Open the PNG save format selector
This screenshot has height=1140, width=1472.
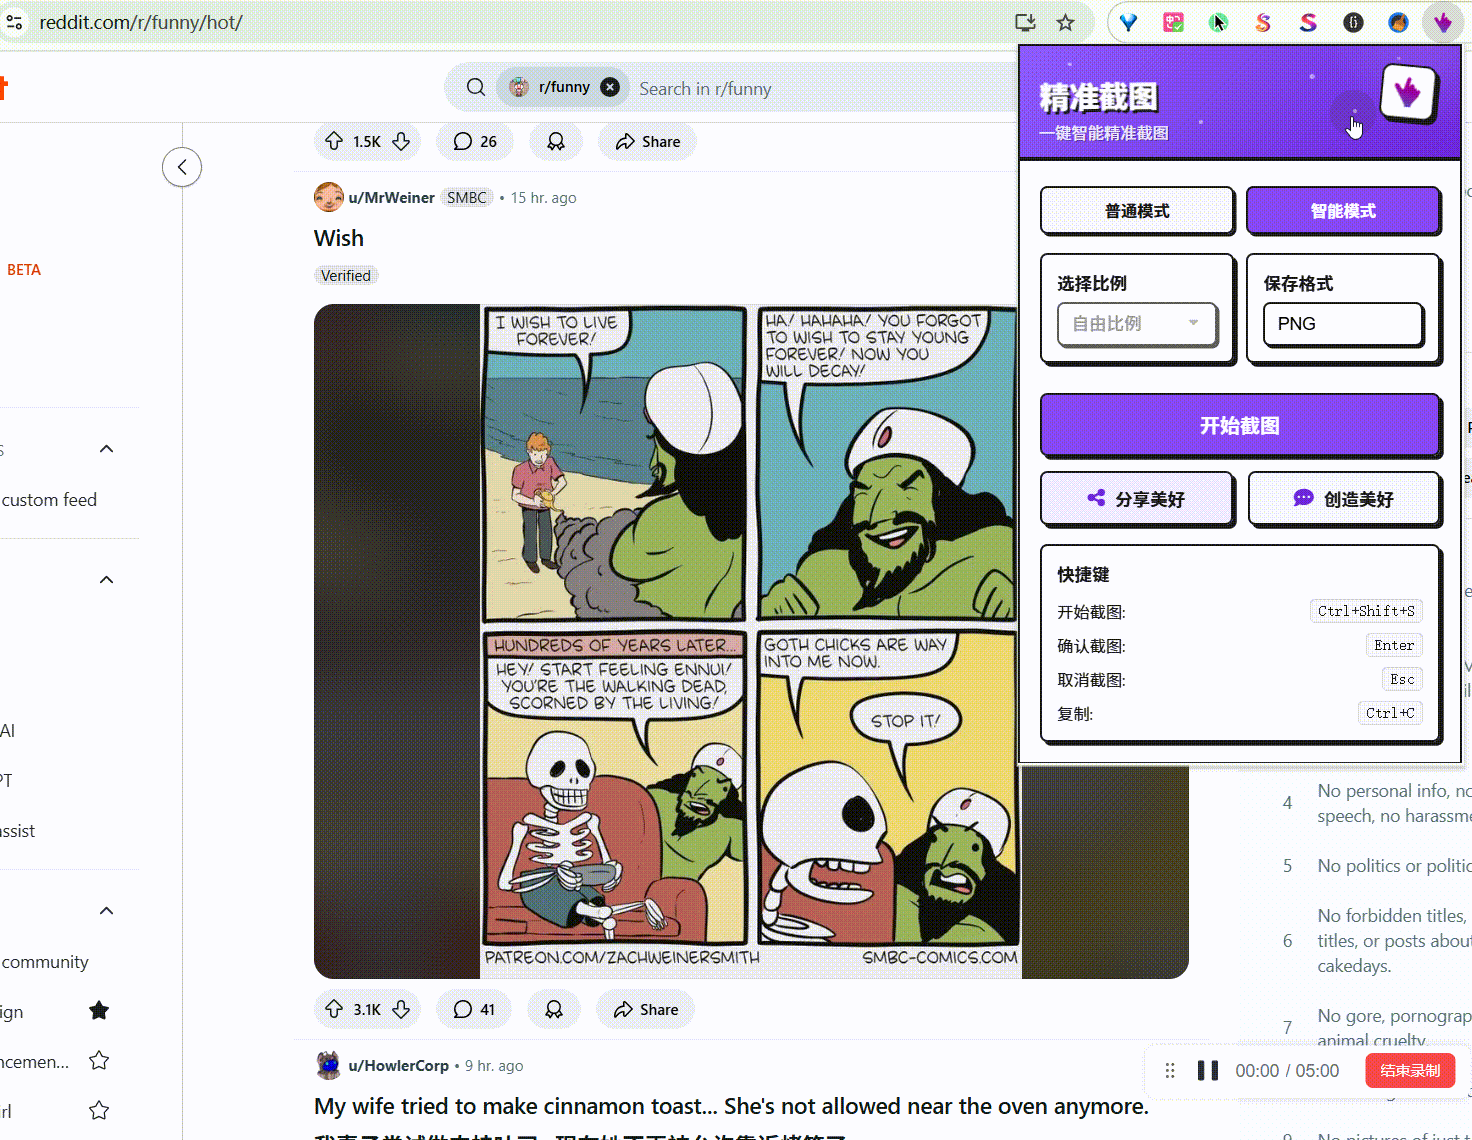(x=1343, y=324)
